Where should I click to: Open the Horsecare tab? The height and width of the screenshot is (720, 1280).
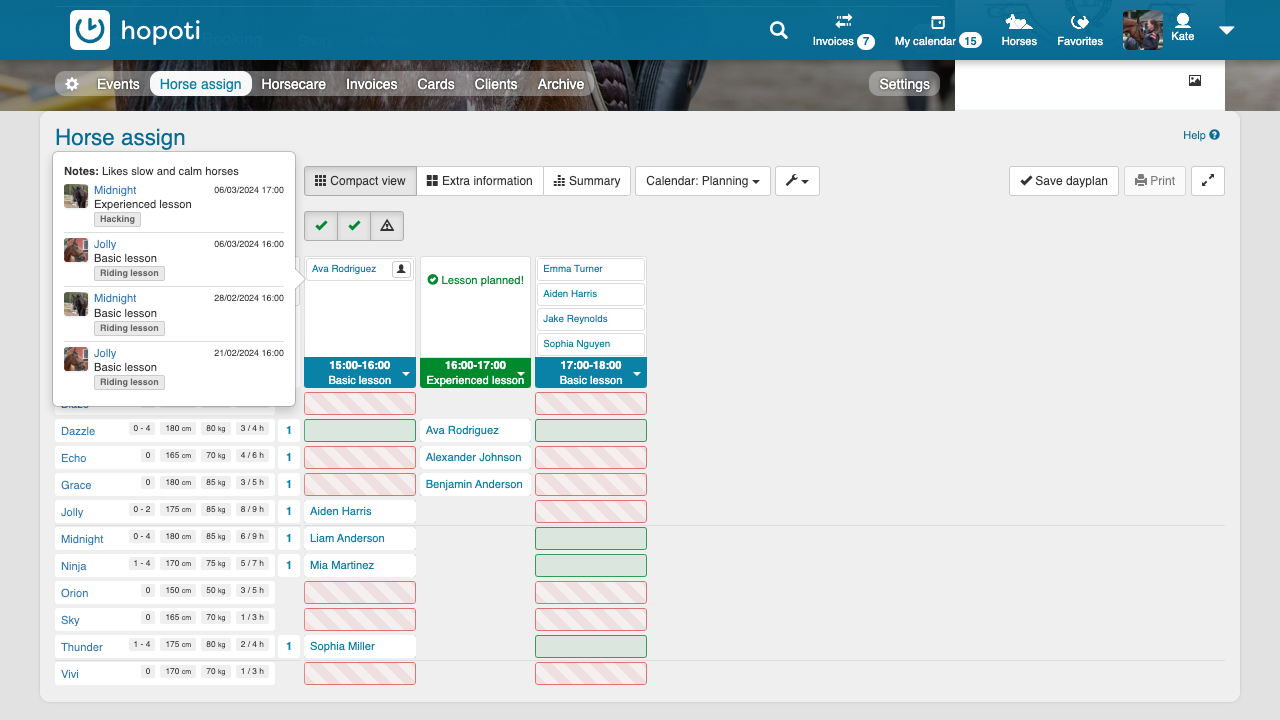[293, 84]
